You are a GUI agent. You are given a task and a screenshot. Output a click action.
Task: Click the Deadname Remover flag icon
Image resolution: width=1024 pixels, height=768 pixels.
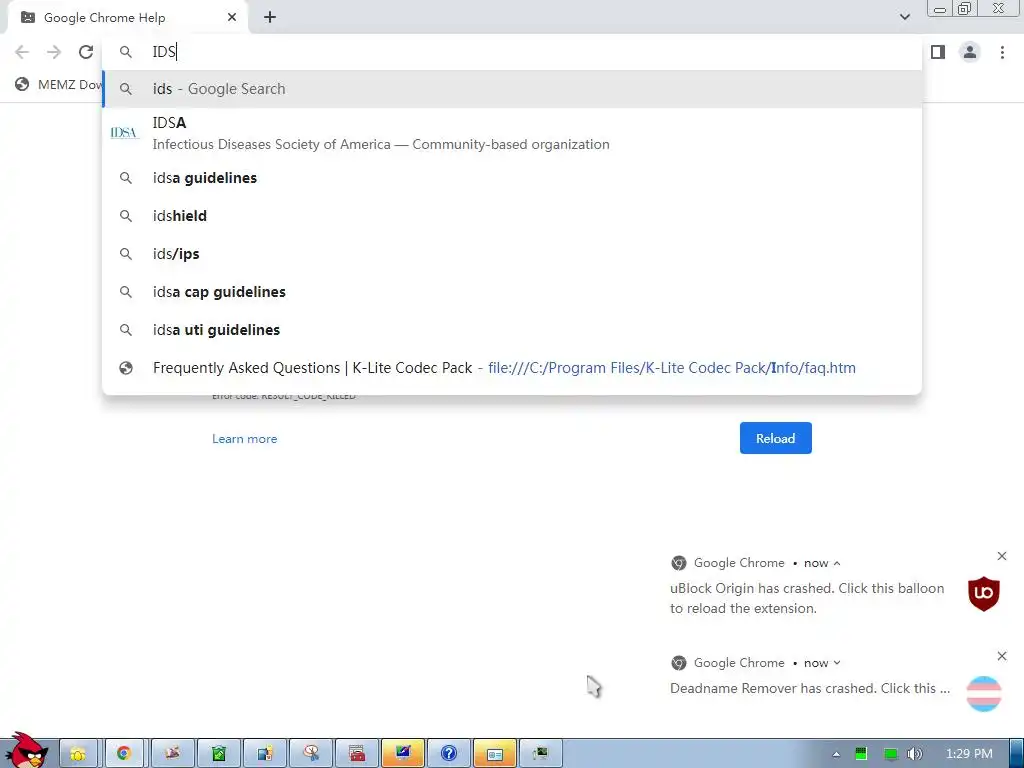pyautogui.click(x=984, y=694)
